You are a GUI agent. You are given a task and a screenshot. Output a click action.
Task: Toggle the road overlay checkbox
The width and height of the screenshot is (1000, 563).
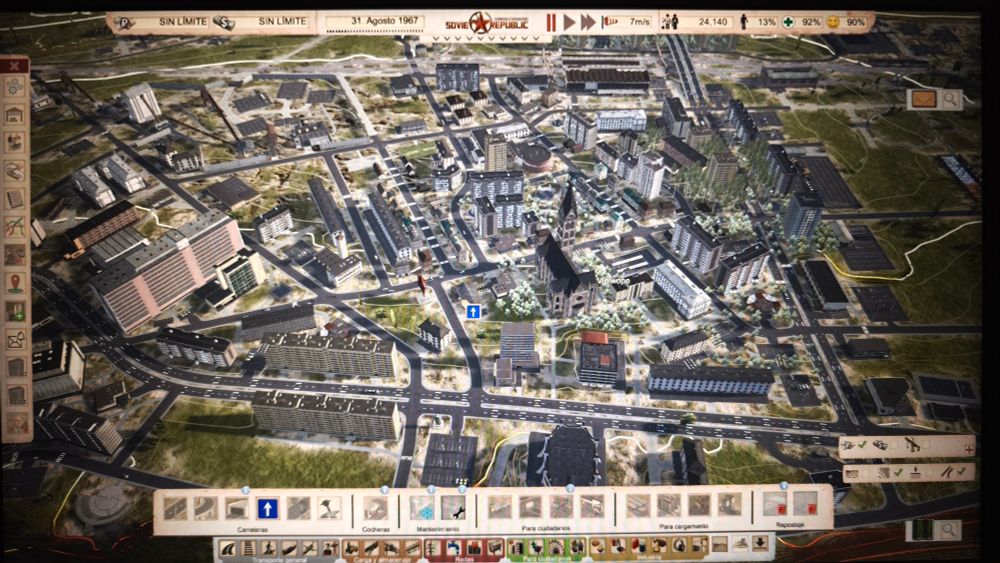coord(962,472)
